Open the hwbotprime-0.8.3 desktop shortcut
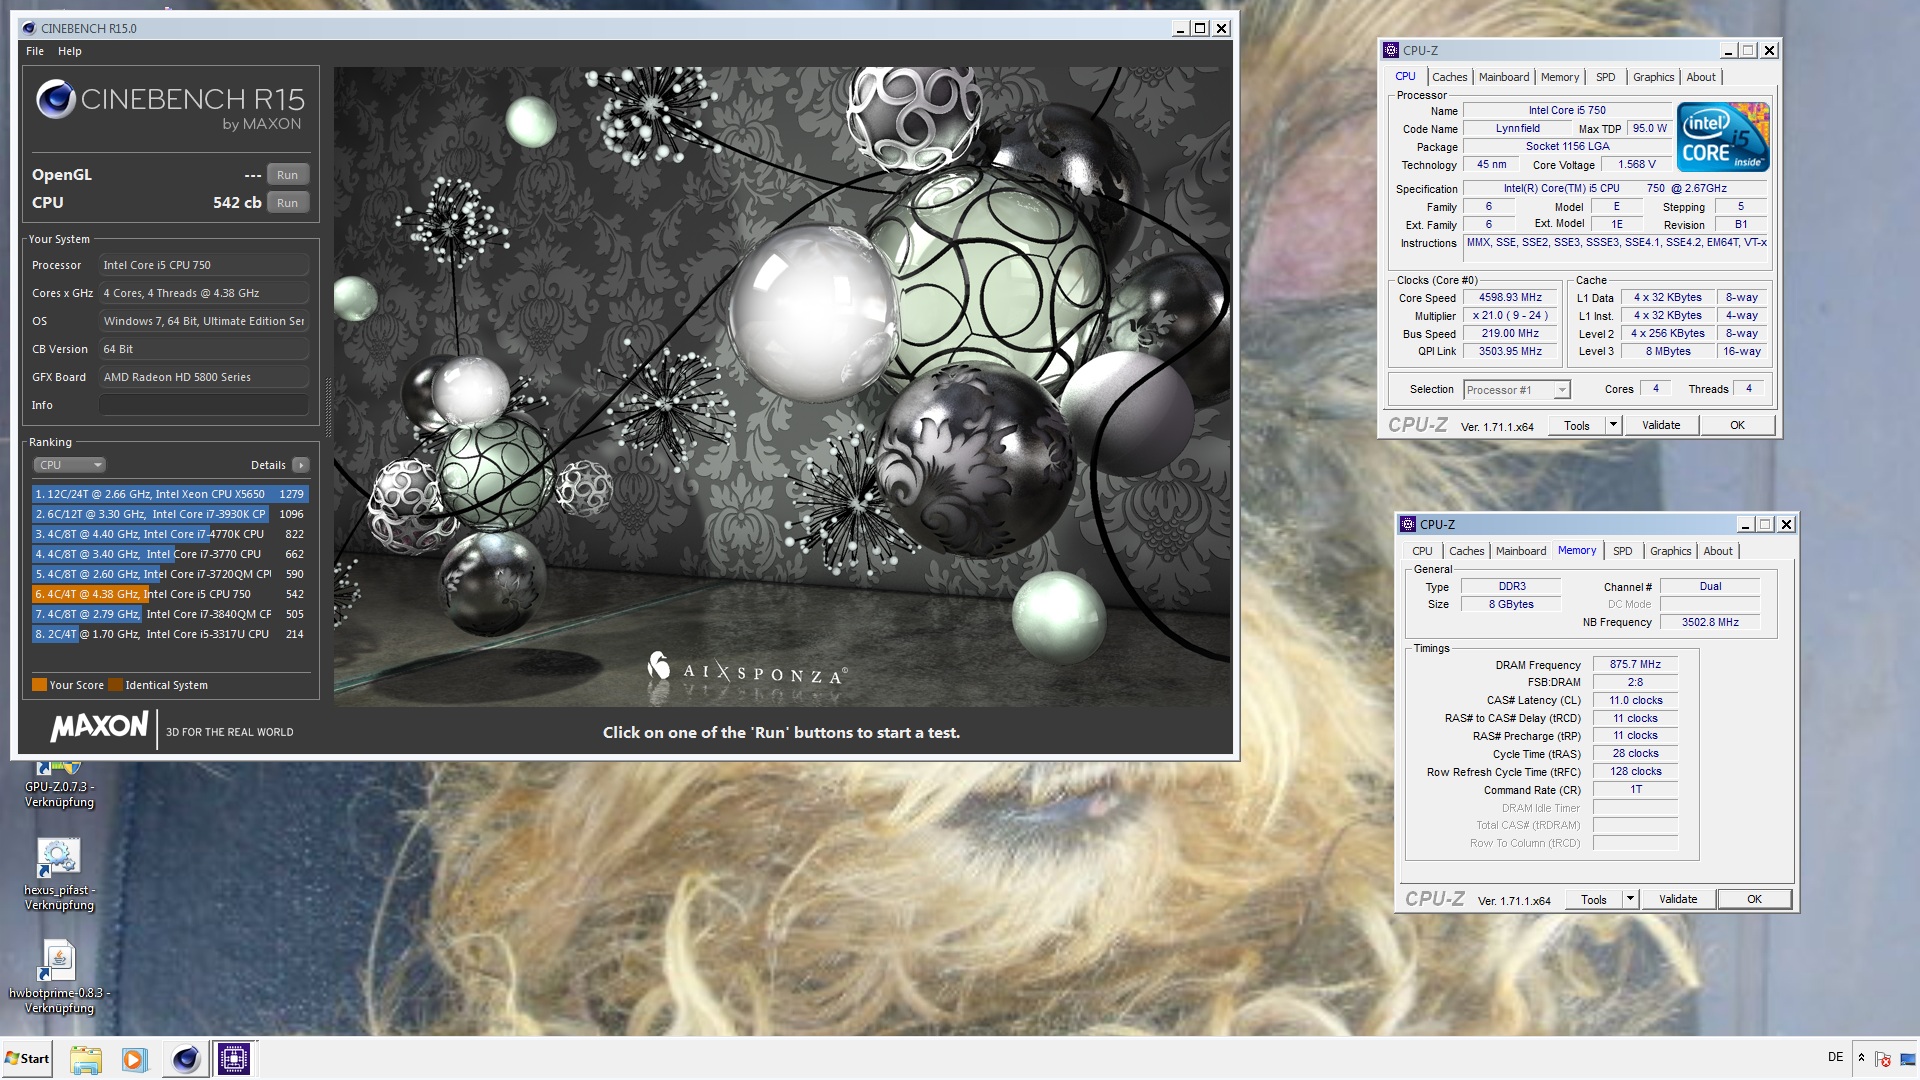 click(x=59, y=977)
